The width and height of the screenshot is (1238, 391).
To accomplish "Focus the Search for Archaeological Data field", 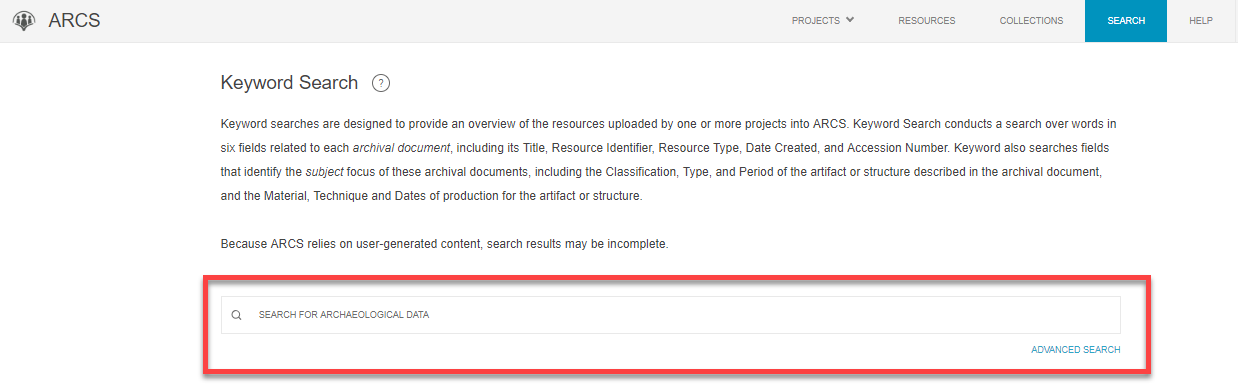I will (670, 315).
